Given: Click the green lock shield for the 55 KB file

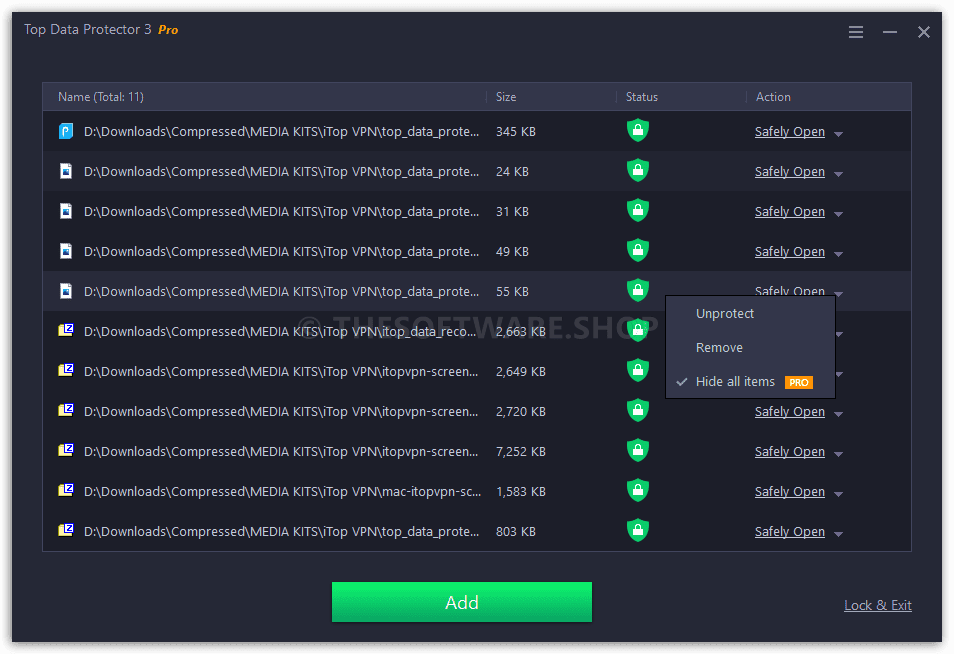Looking at the screenshot, I should tap(638, 290).
